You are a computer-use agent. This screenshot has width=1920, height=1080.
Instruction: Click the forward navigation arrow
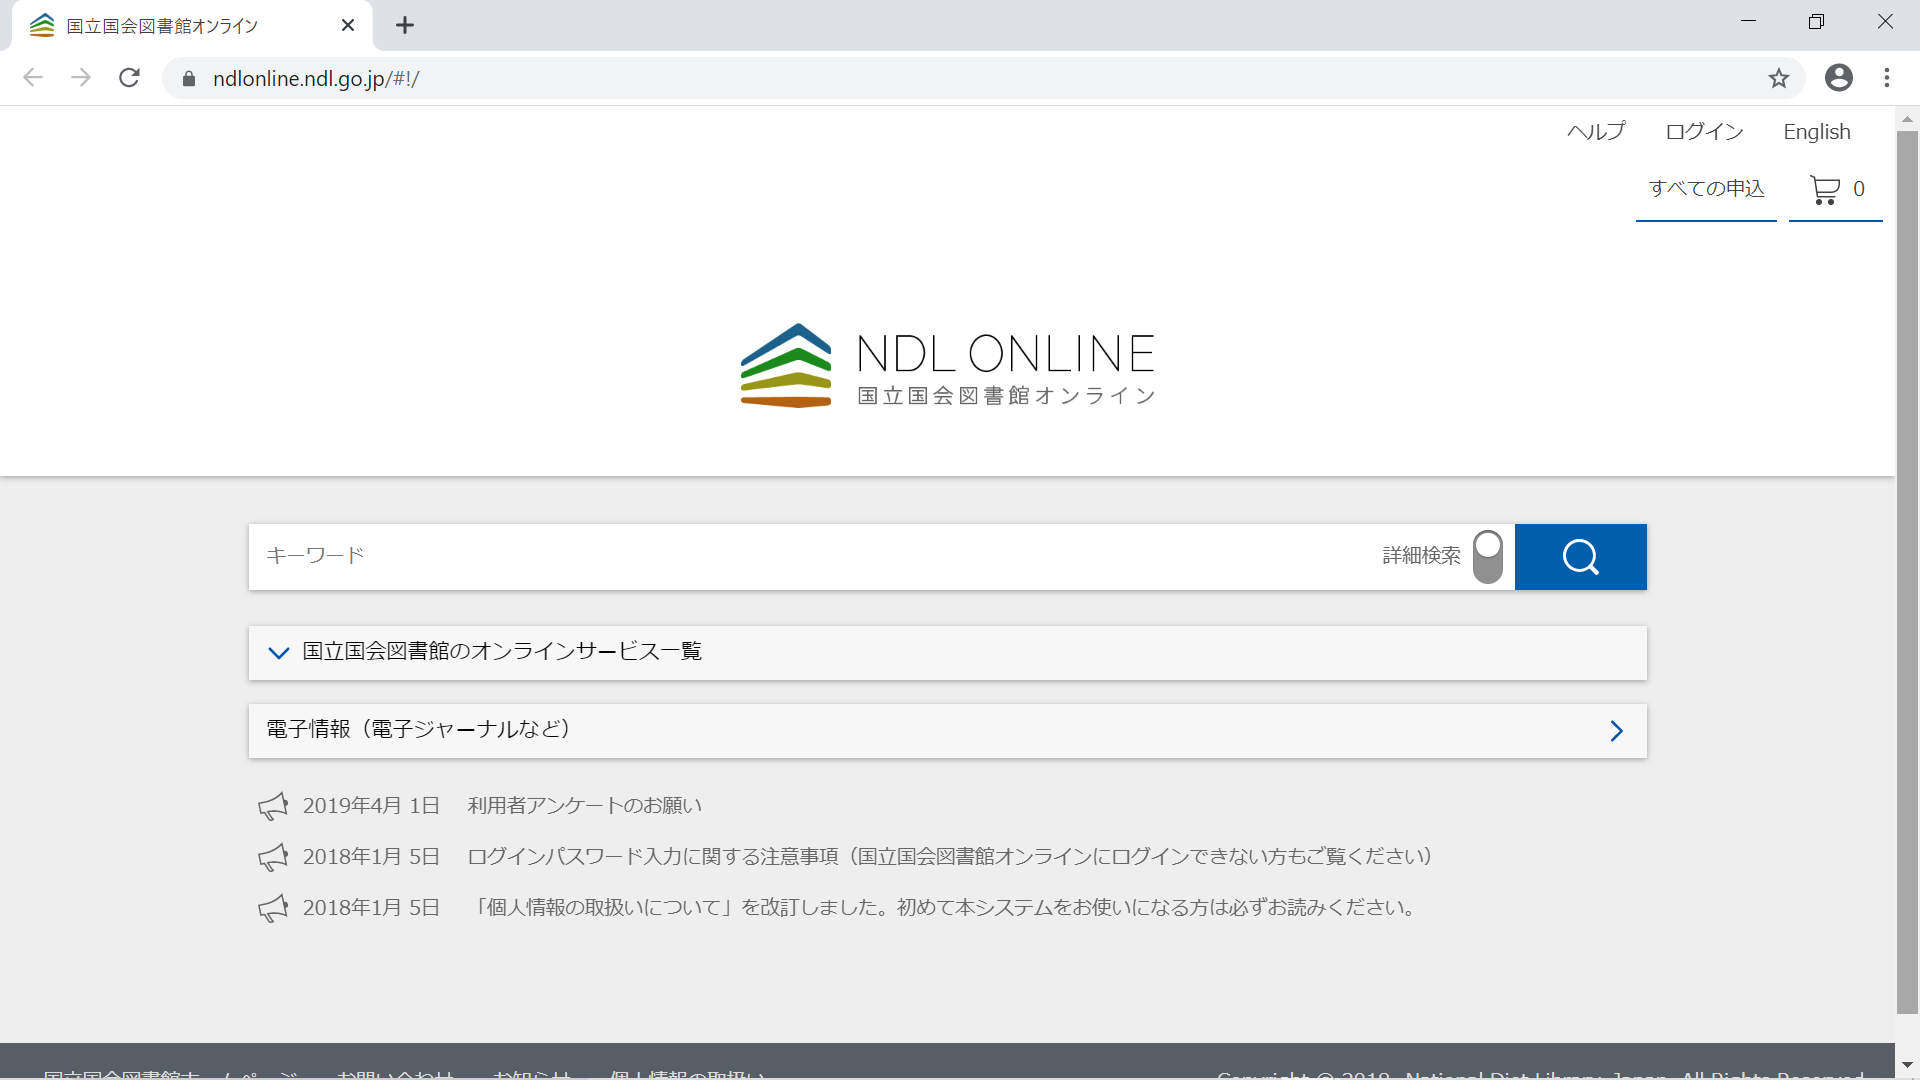click(81, 78)
